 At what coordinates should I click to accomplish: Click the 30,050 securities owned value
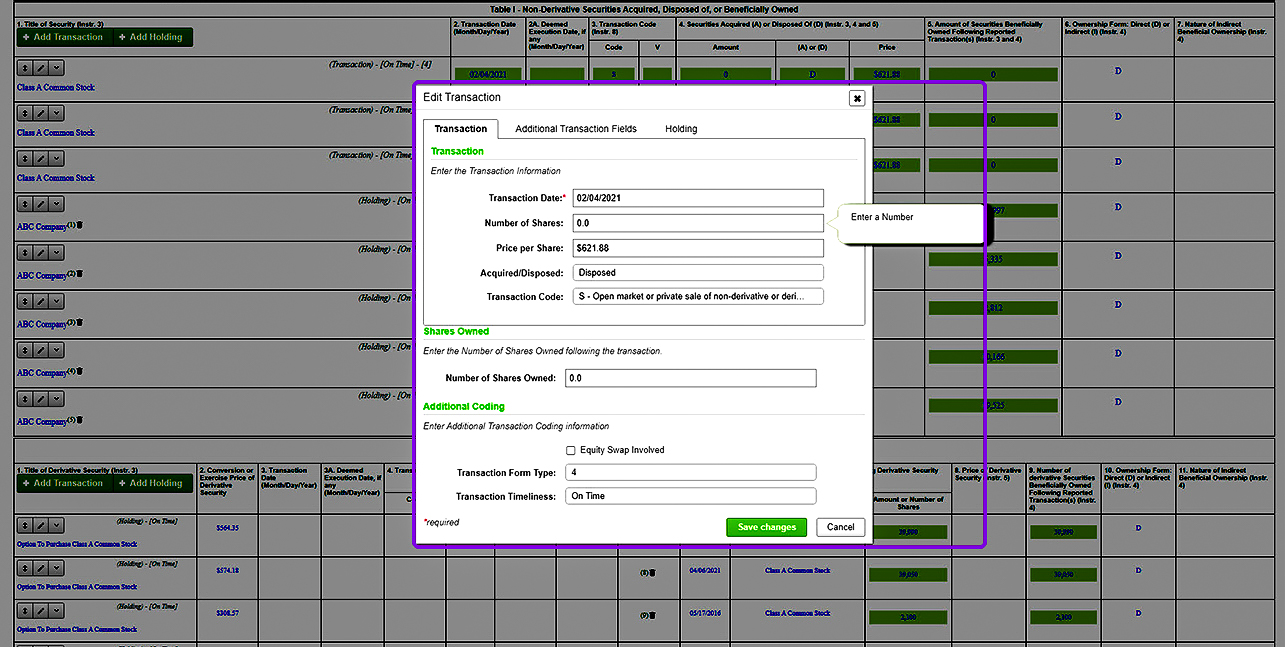tap(1062, 575)
